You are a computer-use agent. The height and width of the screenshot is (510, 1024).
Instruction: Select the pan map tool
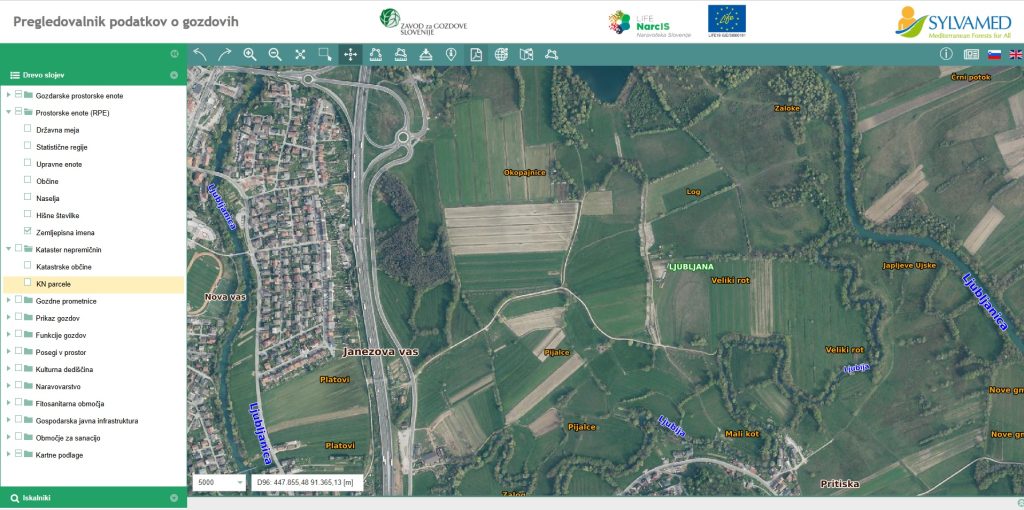pyautogui.click(x=350, y=54)
